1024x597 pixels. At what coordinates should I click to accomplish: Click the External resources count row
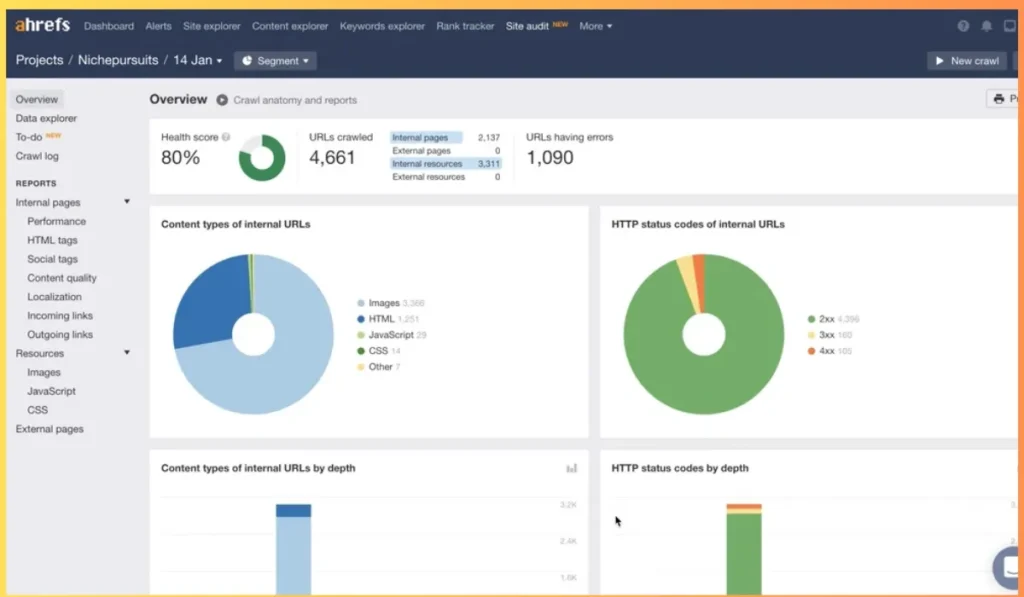pyautogui.click(x=446, y=177)
